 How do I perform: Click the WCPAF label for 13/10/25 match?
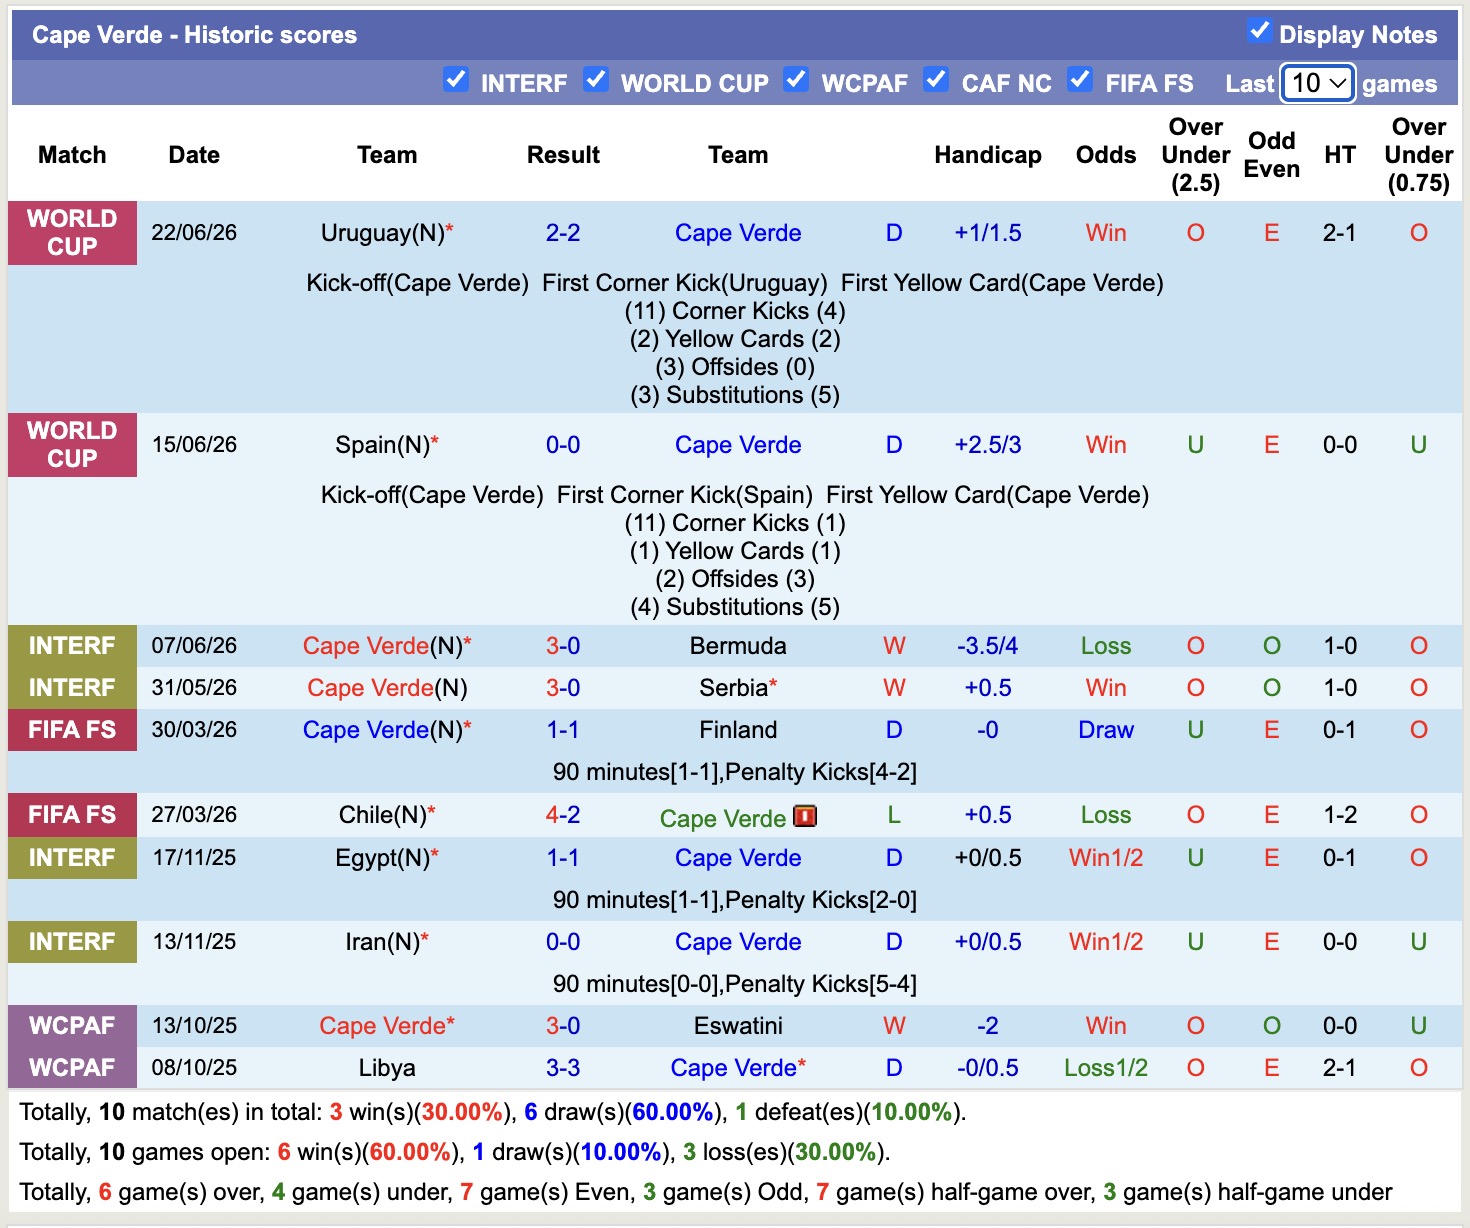point(72,1026)
